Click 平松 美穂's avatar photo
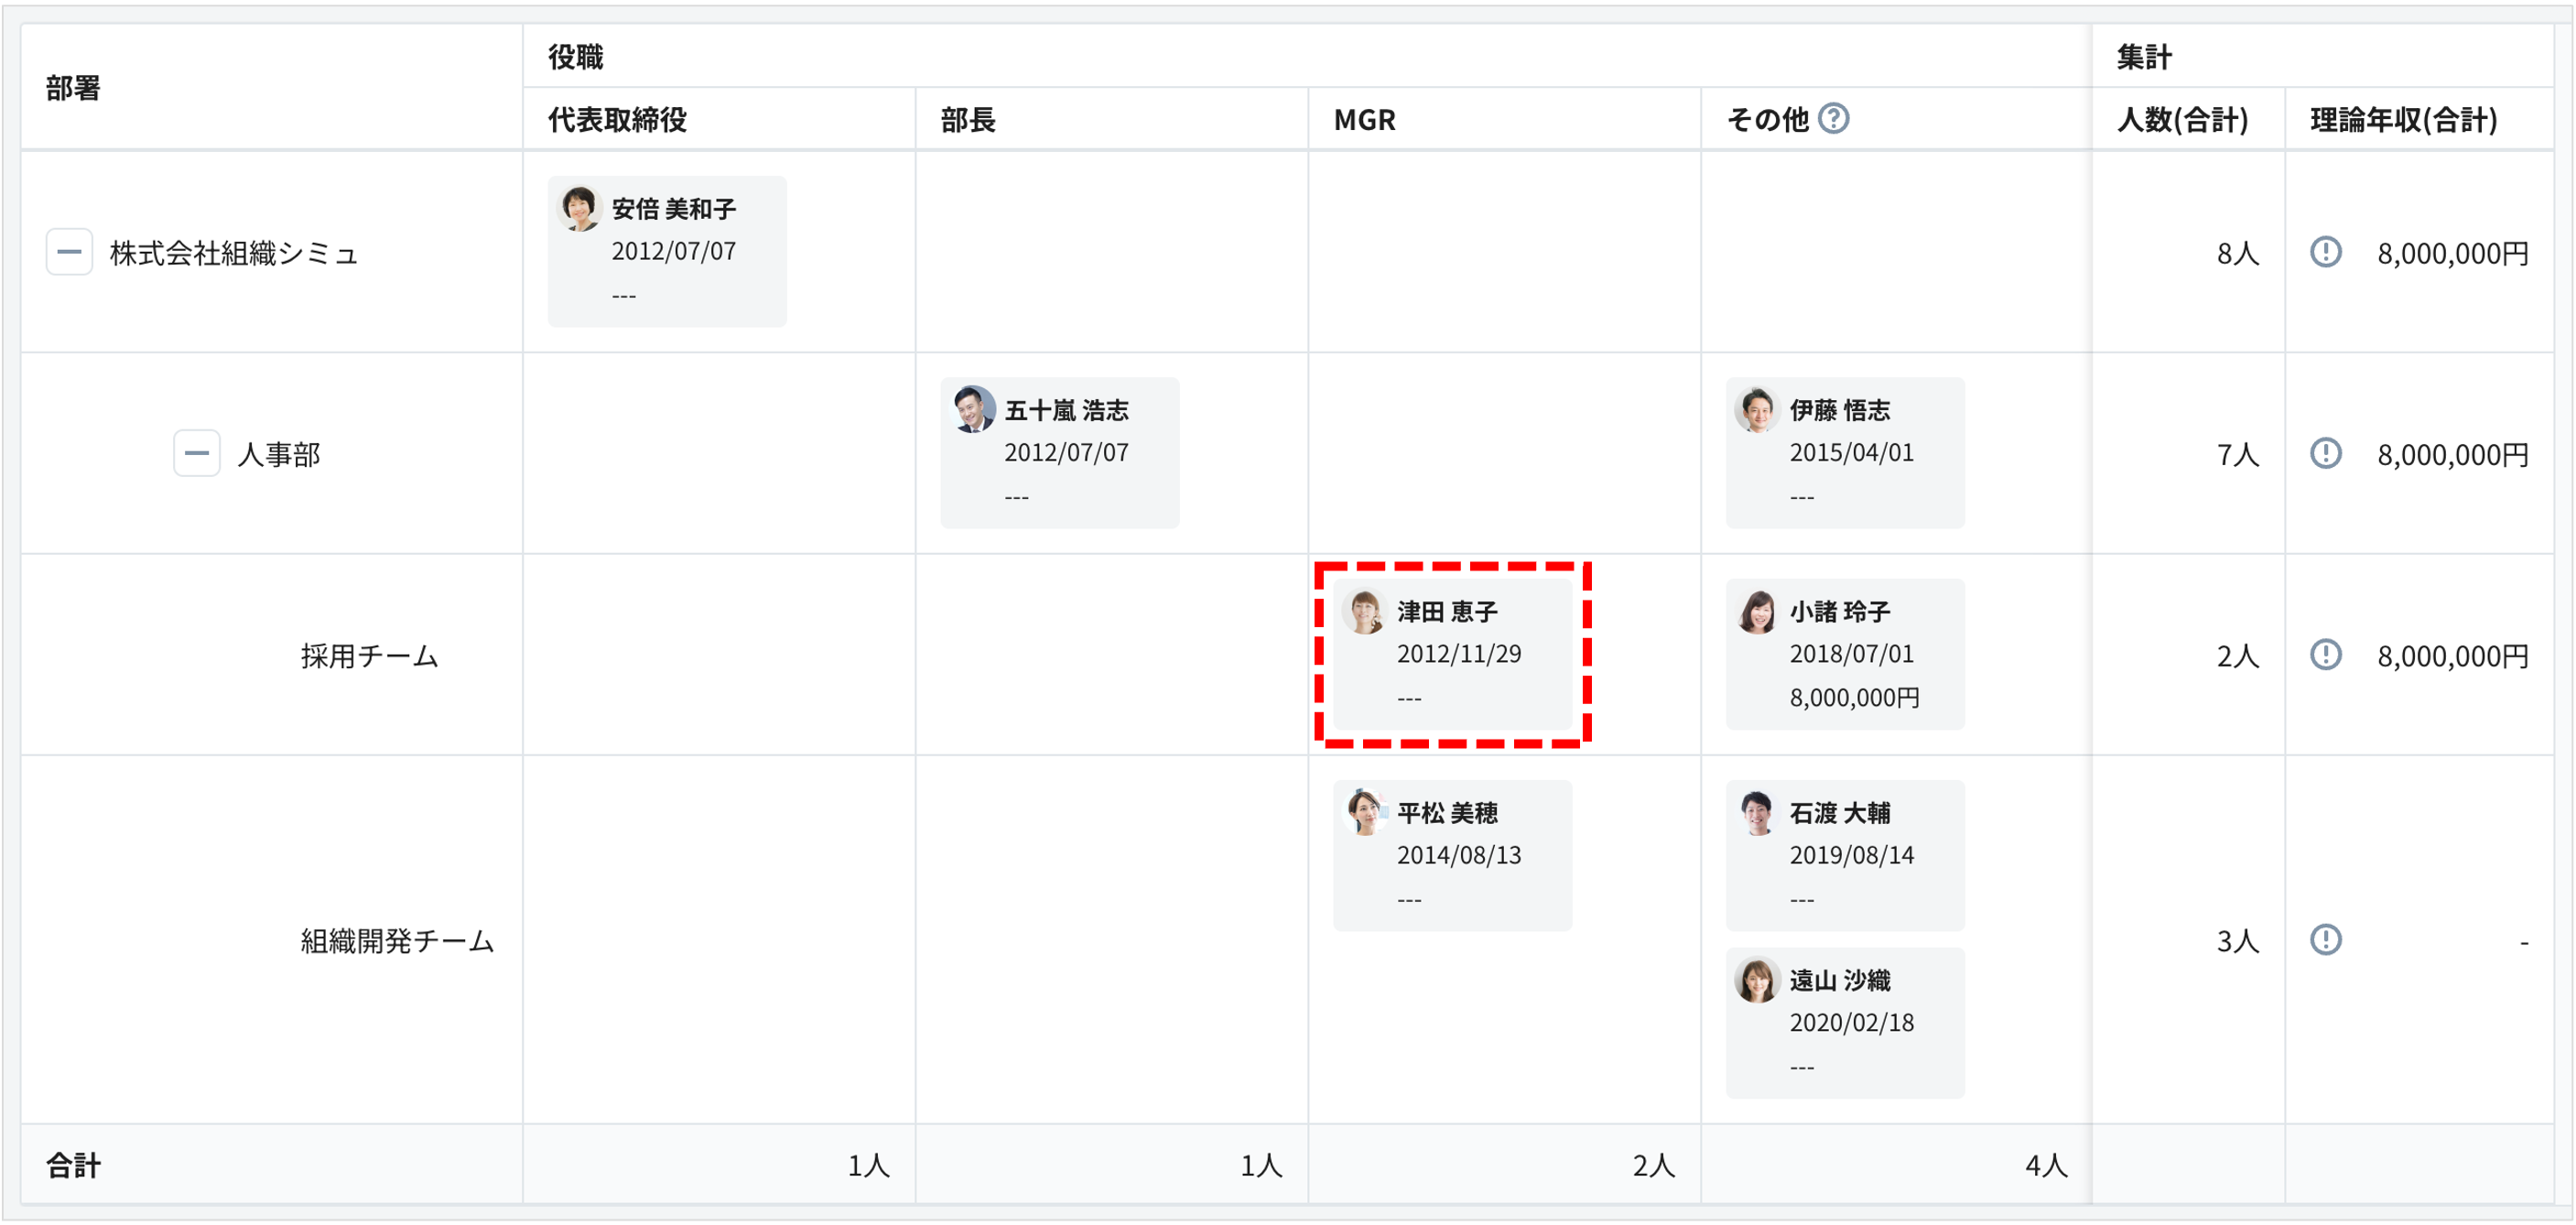2576x1225 pixels. point(1364,813)
